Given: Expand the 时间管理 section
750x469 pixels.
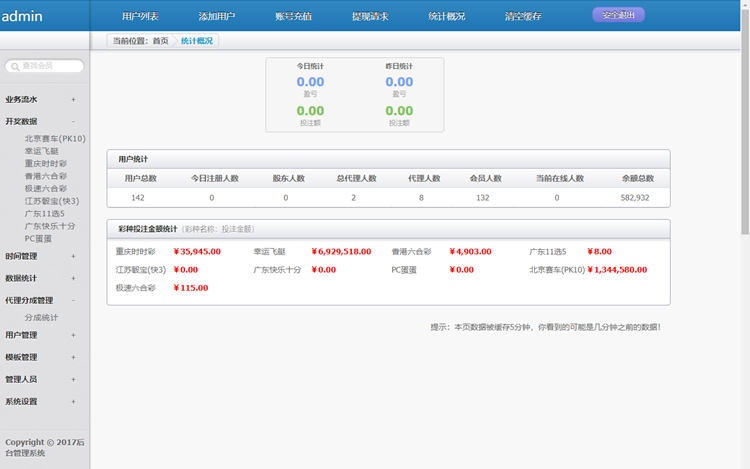Looking at the screenshot, I should (x=73, y=256).
